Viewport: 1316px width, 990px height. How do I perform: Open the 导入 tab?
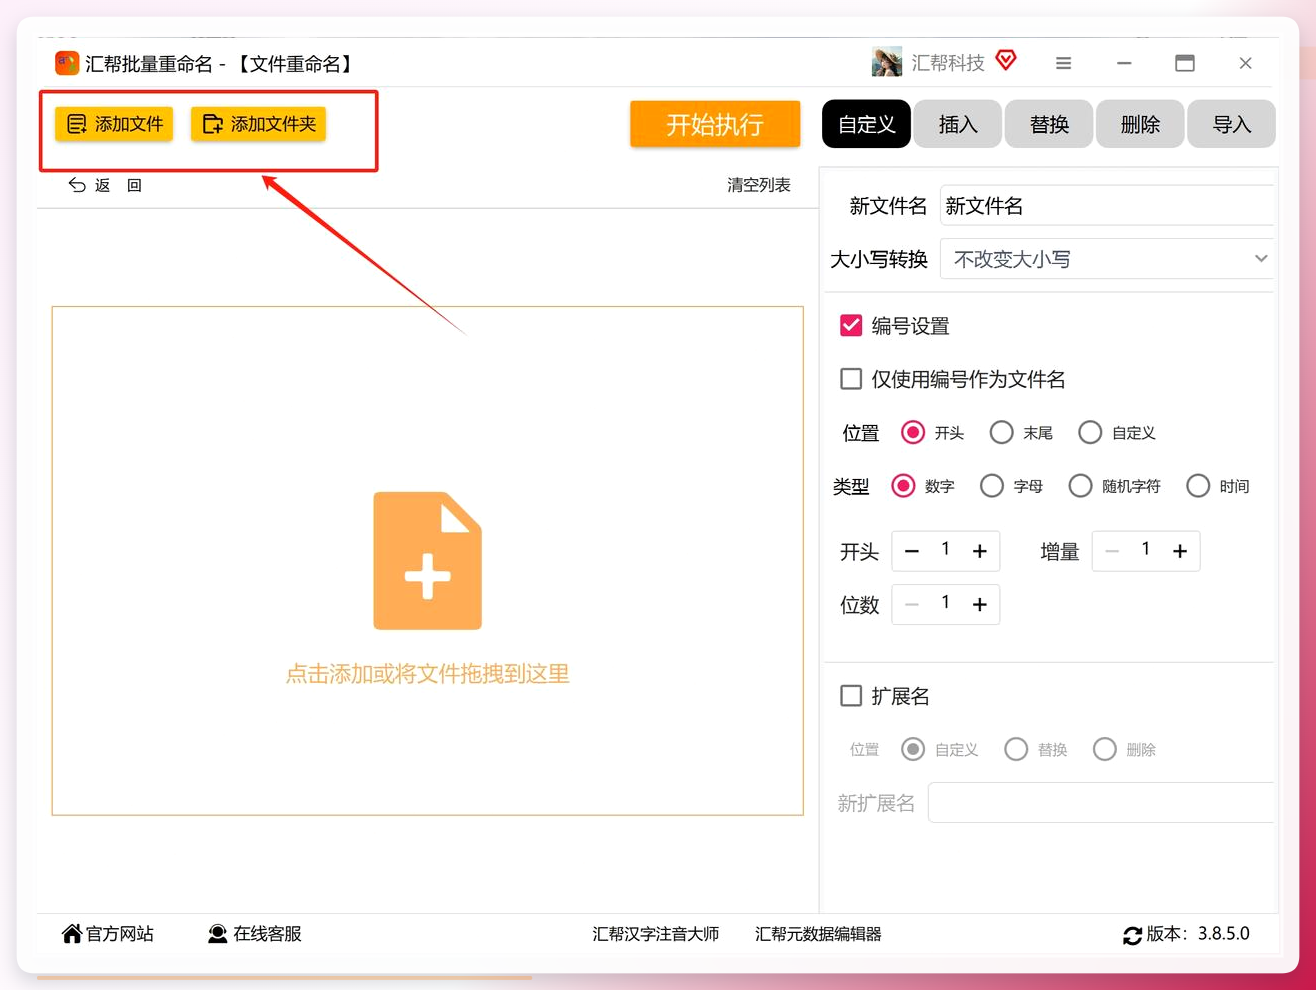(x=1232, y=124)
